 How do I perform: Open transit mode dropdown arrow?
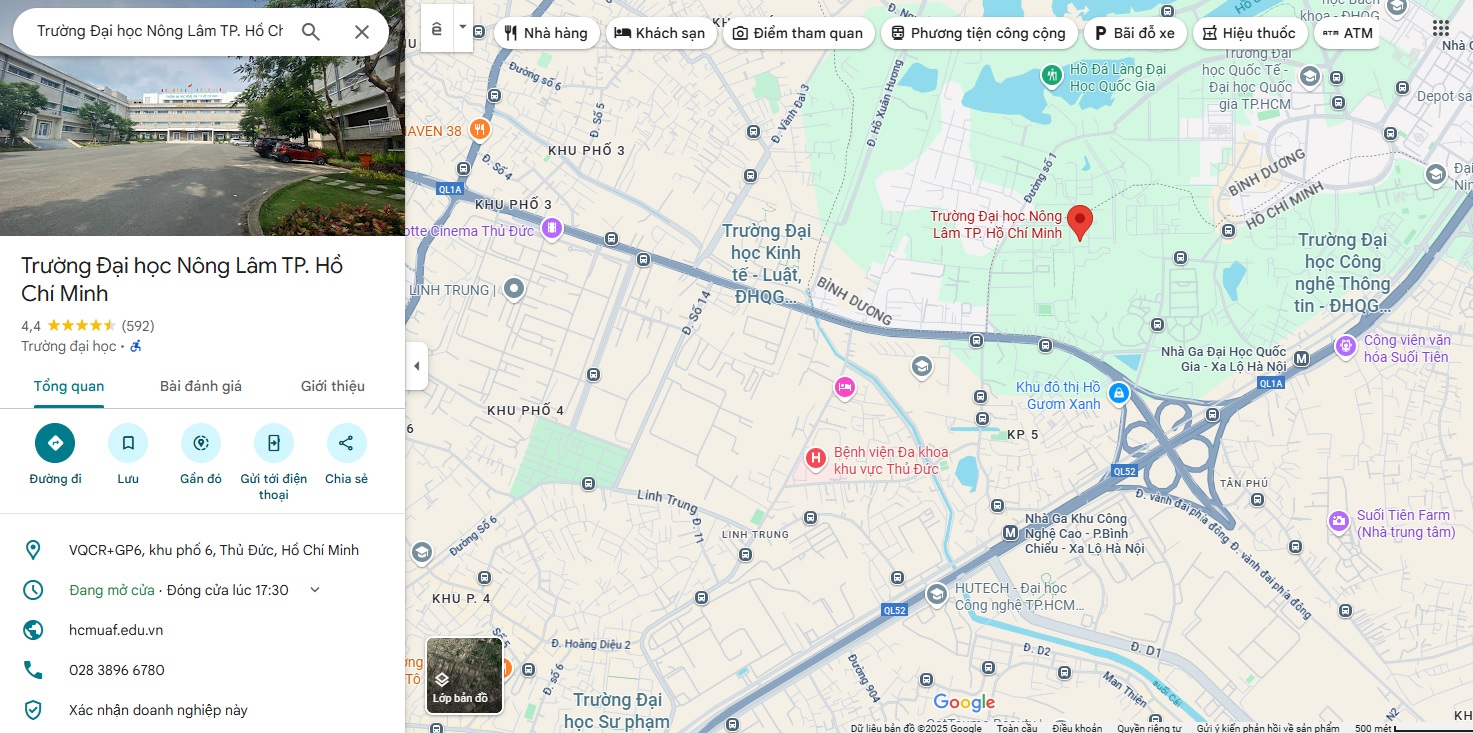(463, 29)
